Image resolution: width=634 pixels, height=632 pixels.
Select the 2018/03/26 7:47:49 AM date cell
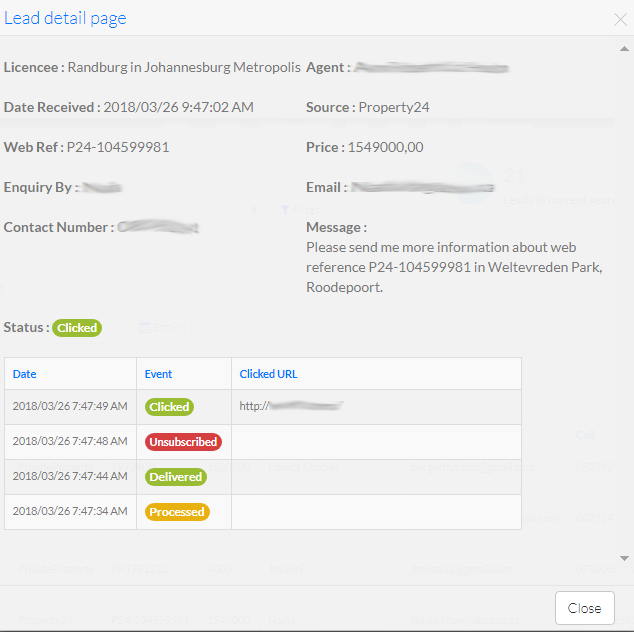70,407
